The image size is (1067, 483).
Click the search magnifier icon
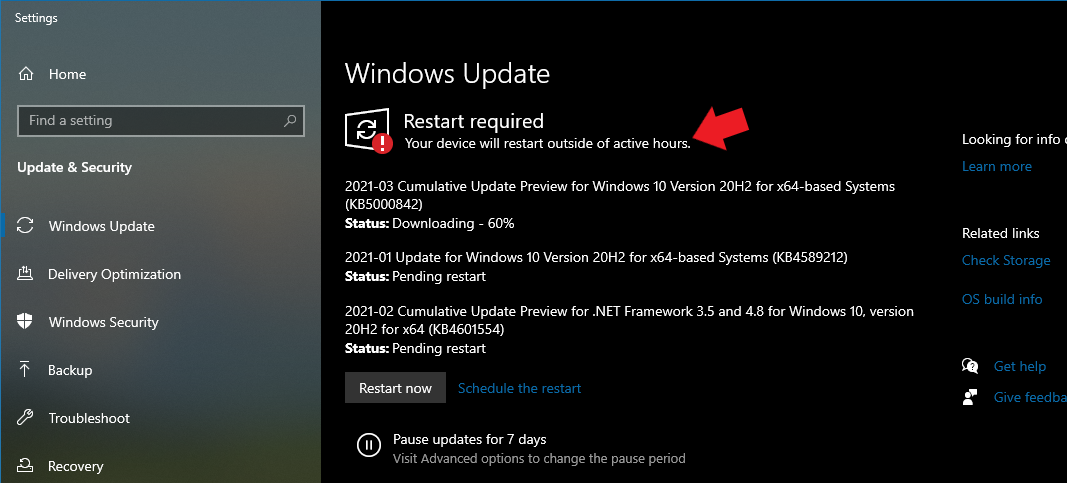290,121
